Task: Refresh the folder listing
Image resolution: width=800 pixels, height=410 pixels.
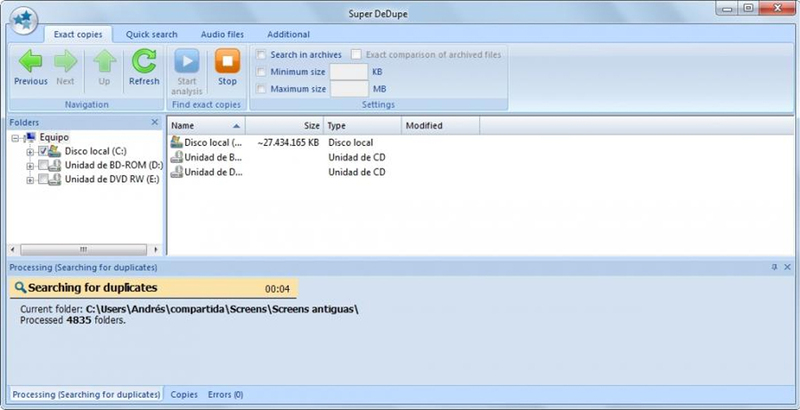Action: [144, 68]
